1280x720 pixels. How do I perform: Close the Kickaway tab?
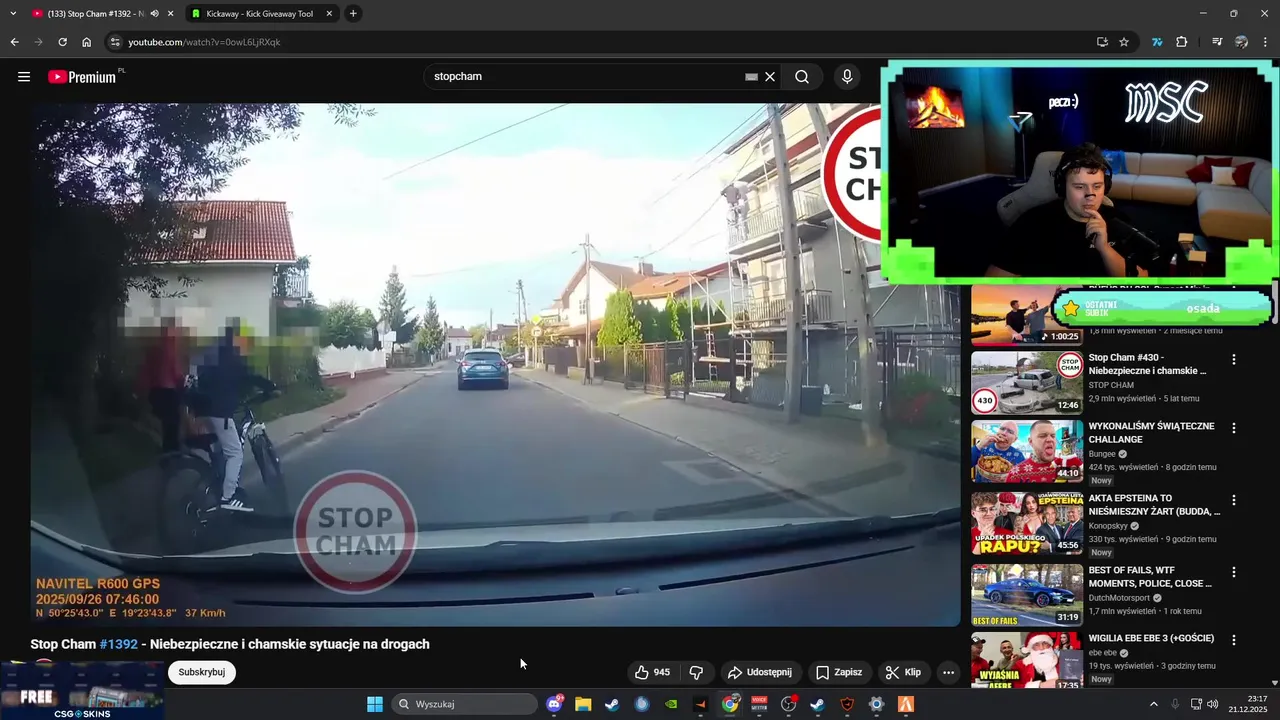click(x=329, y=14)
